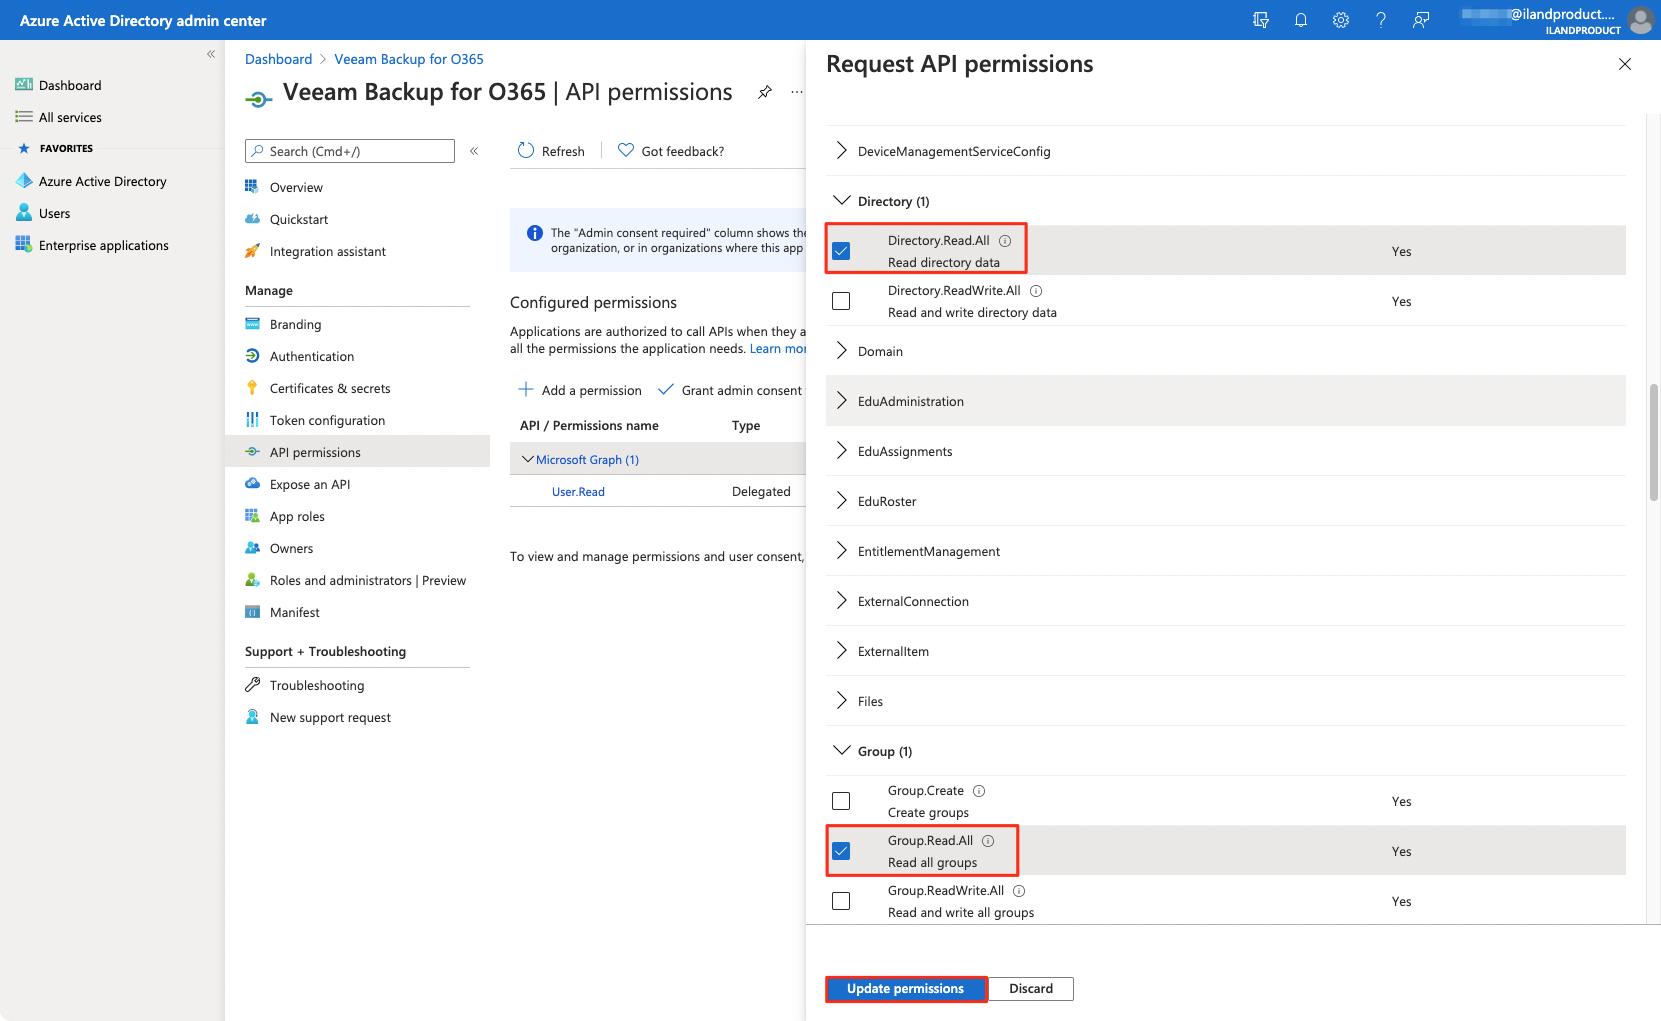Tick the Group.Create permission checkbox
This screenshot has height=1021, width=1661.
841,801
